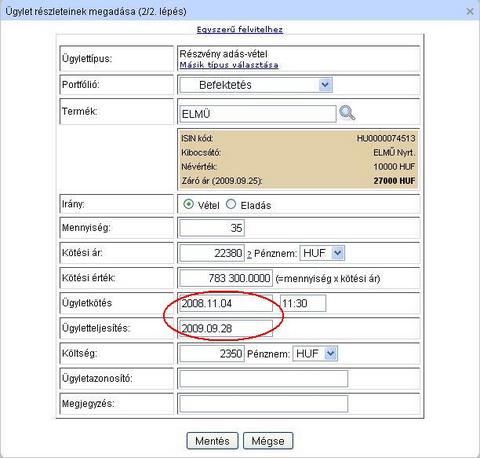
Task: Select the Vétel radio button
Action: (188, 204)
